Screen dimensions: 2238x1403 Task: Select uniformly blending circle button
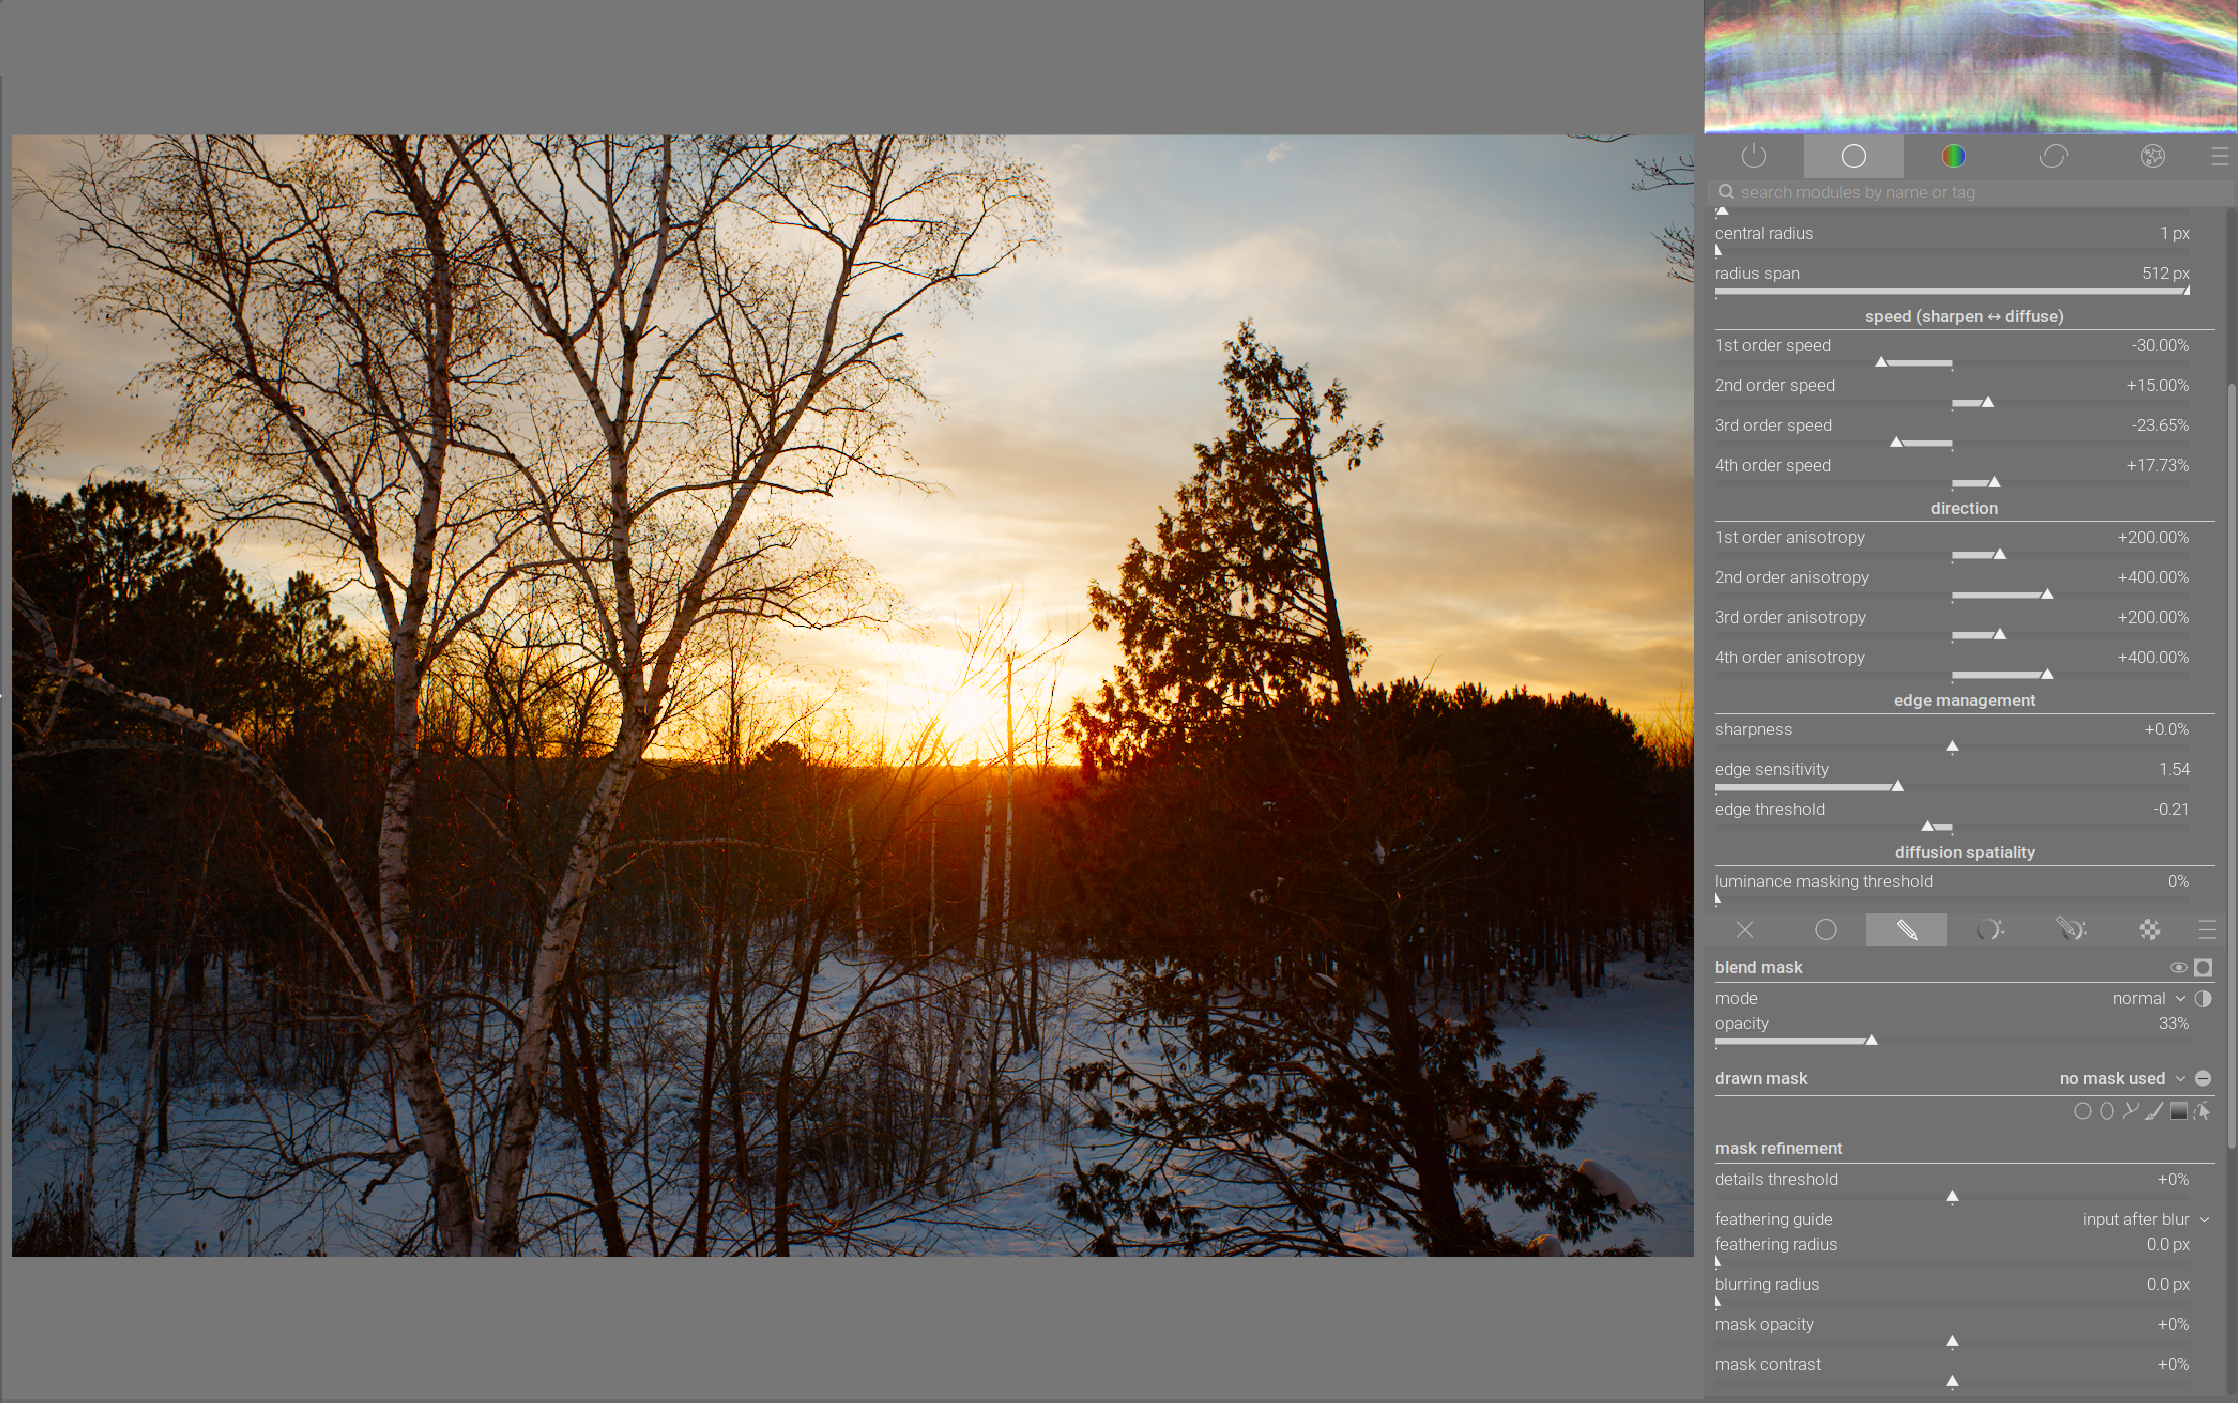(1826, 930)
